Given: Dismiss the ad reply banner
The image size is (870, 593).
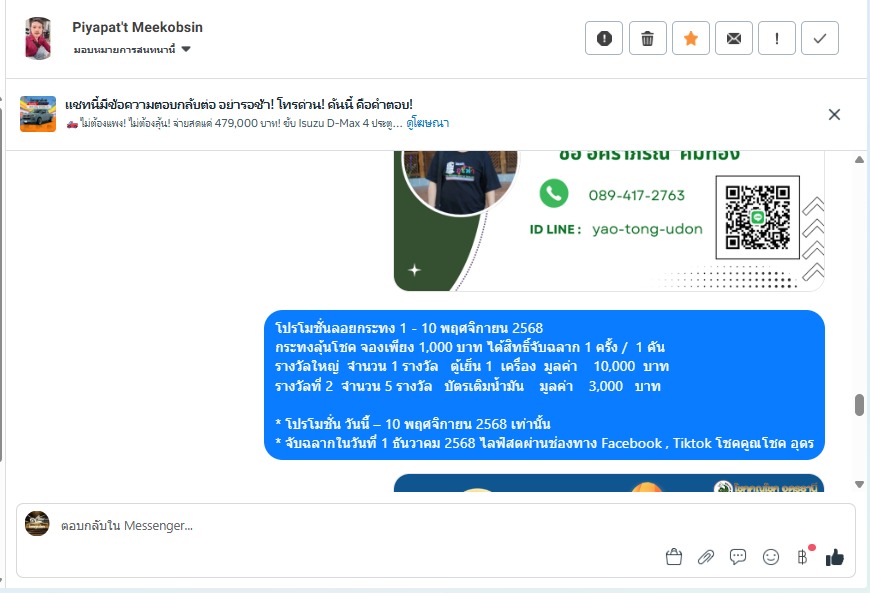Looking at the screenshot, I should point(834,114).
